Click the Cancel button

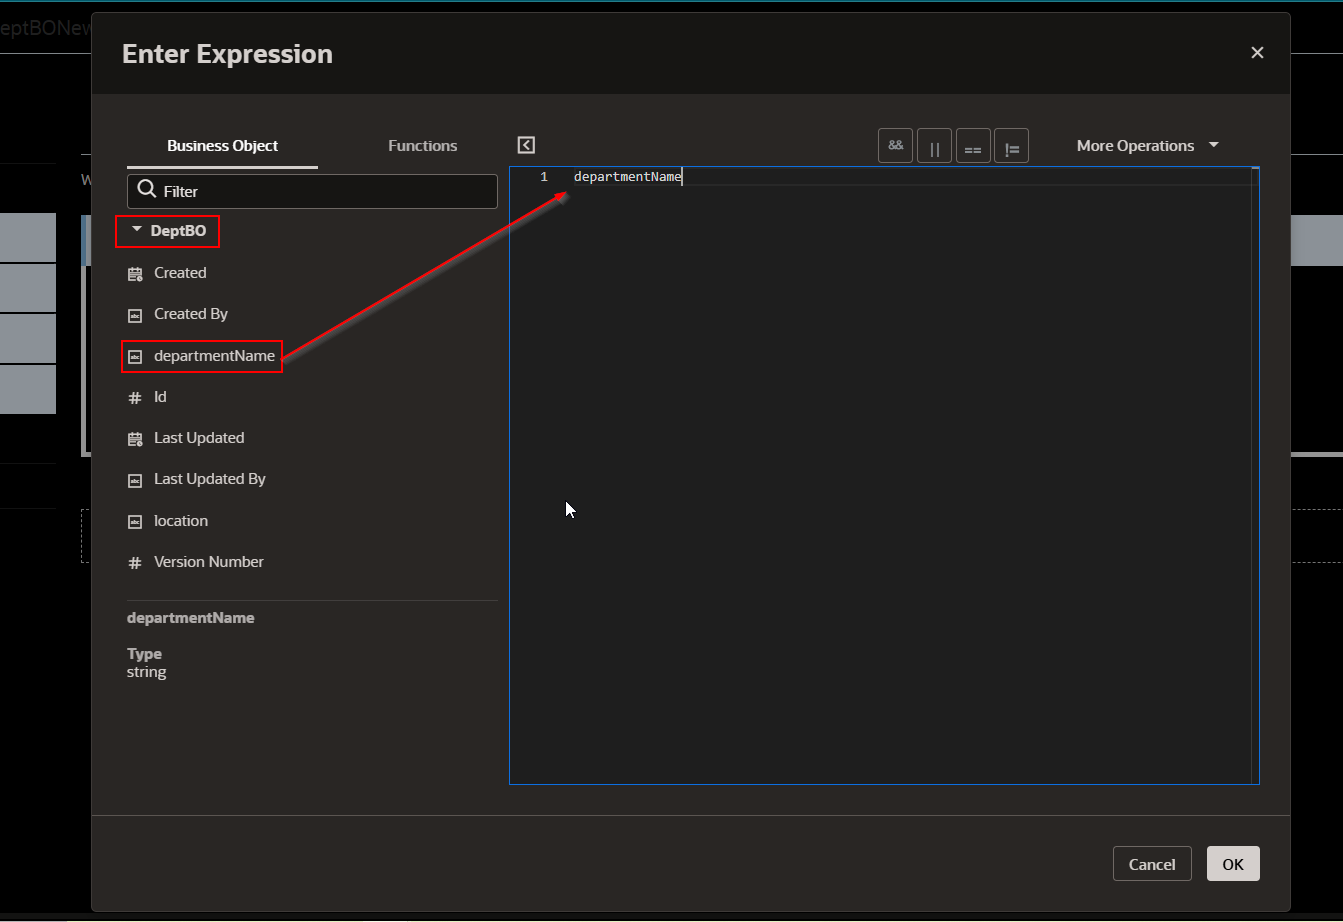point(1152,864)
